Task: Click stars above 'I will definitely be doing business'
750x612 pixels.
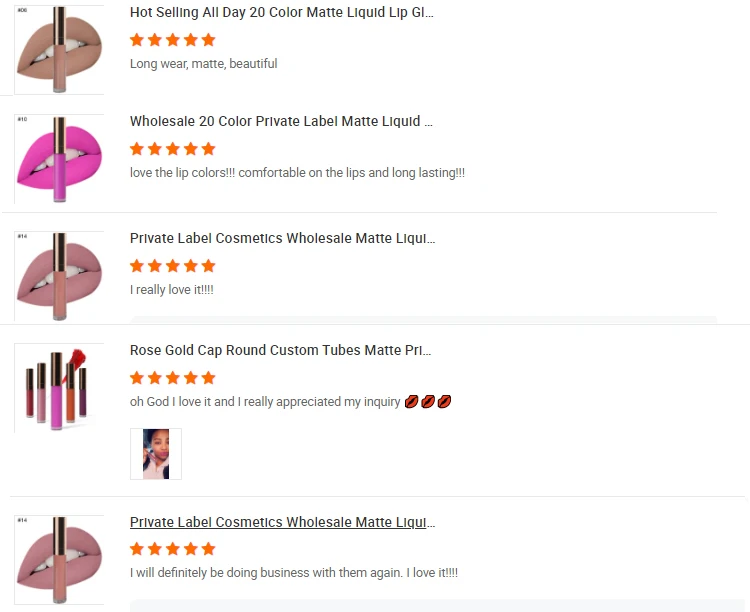Action: click(173, 549)
